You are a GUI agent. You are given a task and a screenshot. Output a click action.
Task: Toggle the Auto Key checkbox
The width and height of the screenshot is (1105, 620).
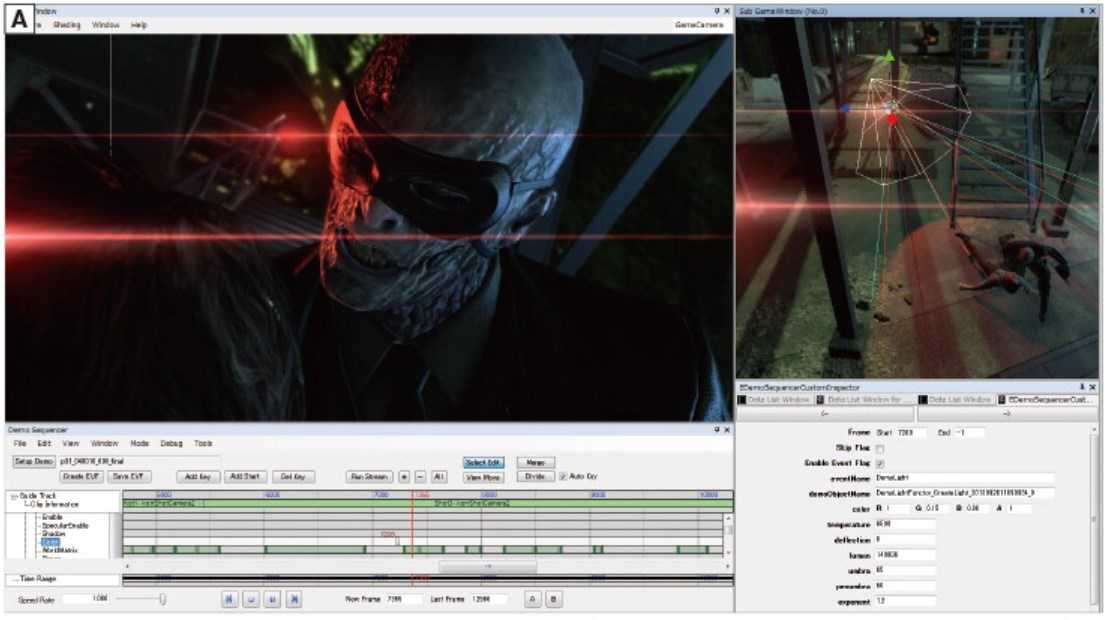coord(562,477)
